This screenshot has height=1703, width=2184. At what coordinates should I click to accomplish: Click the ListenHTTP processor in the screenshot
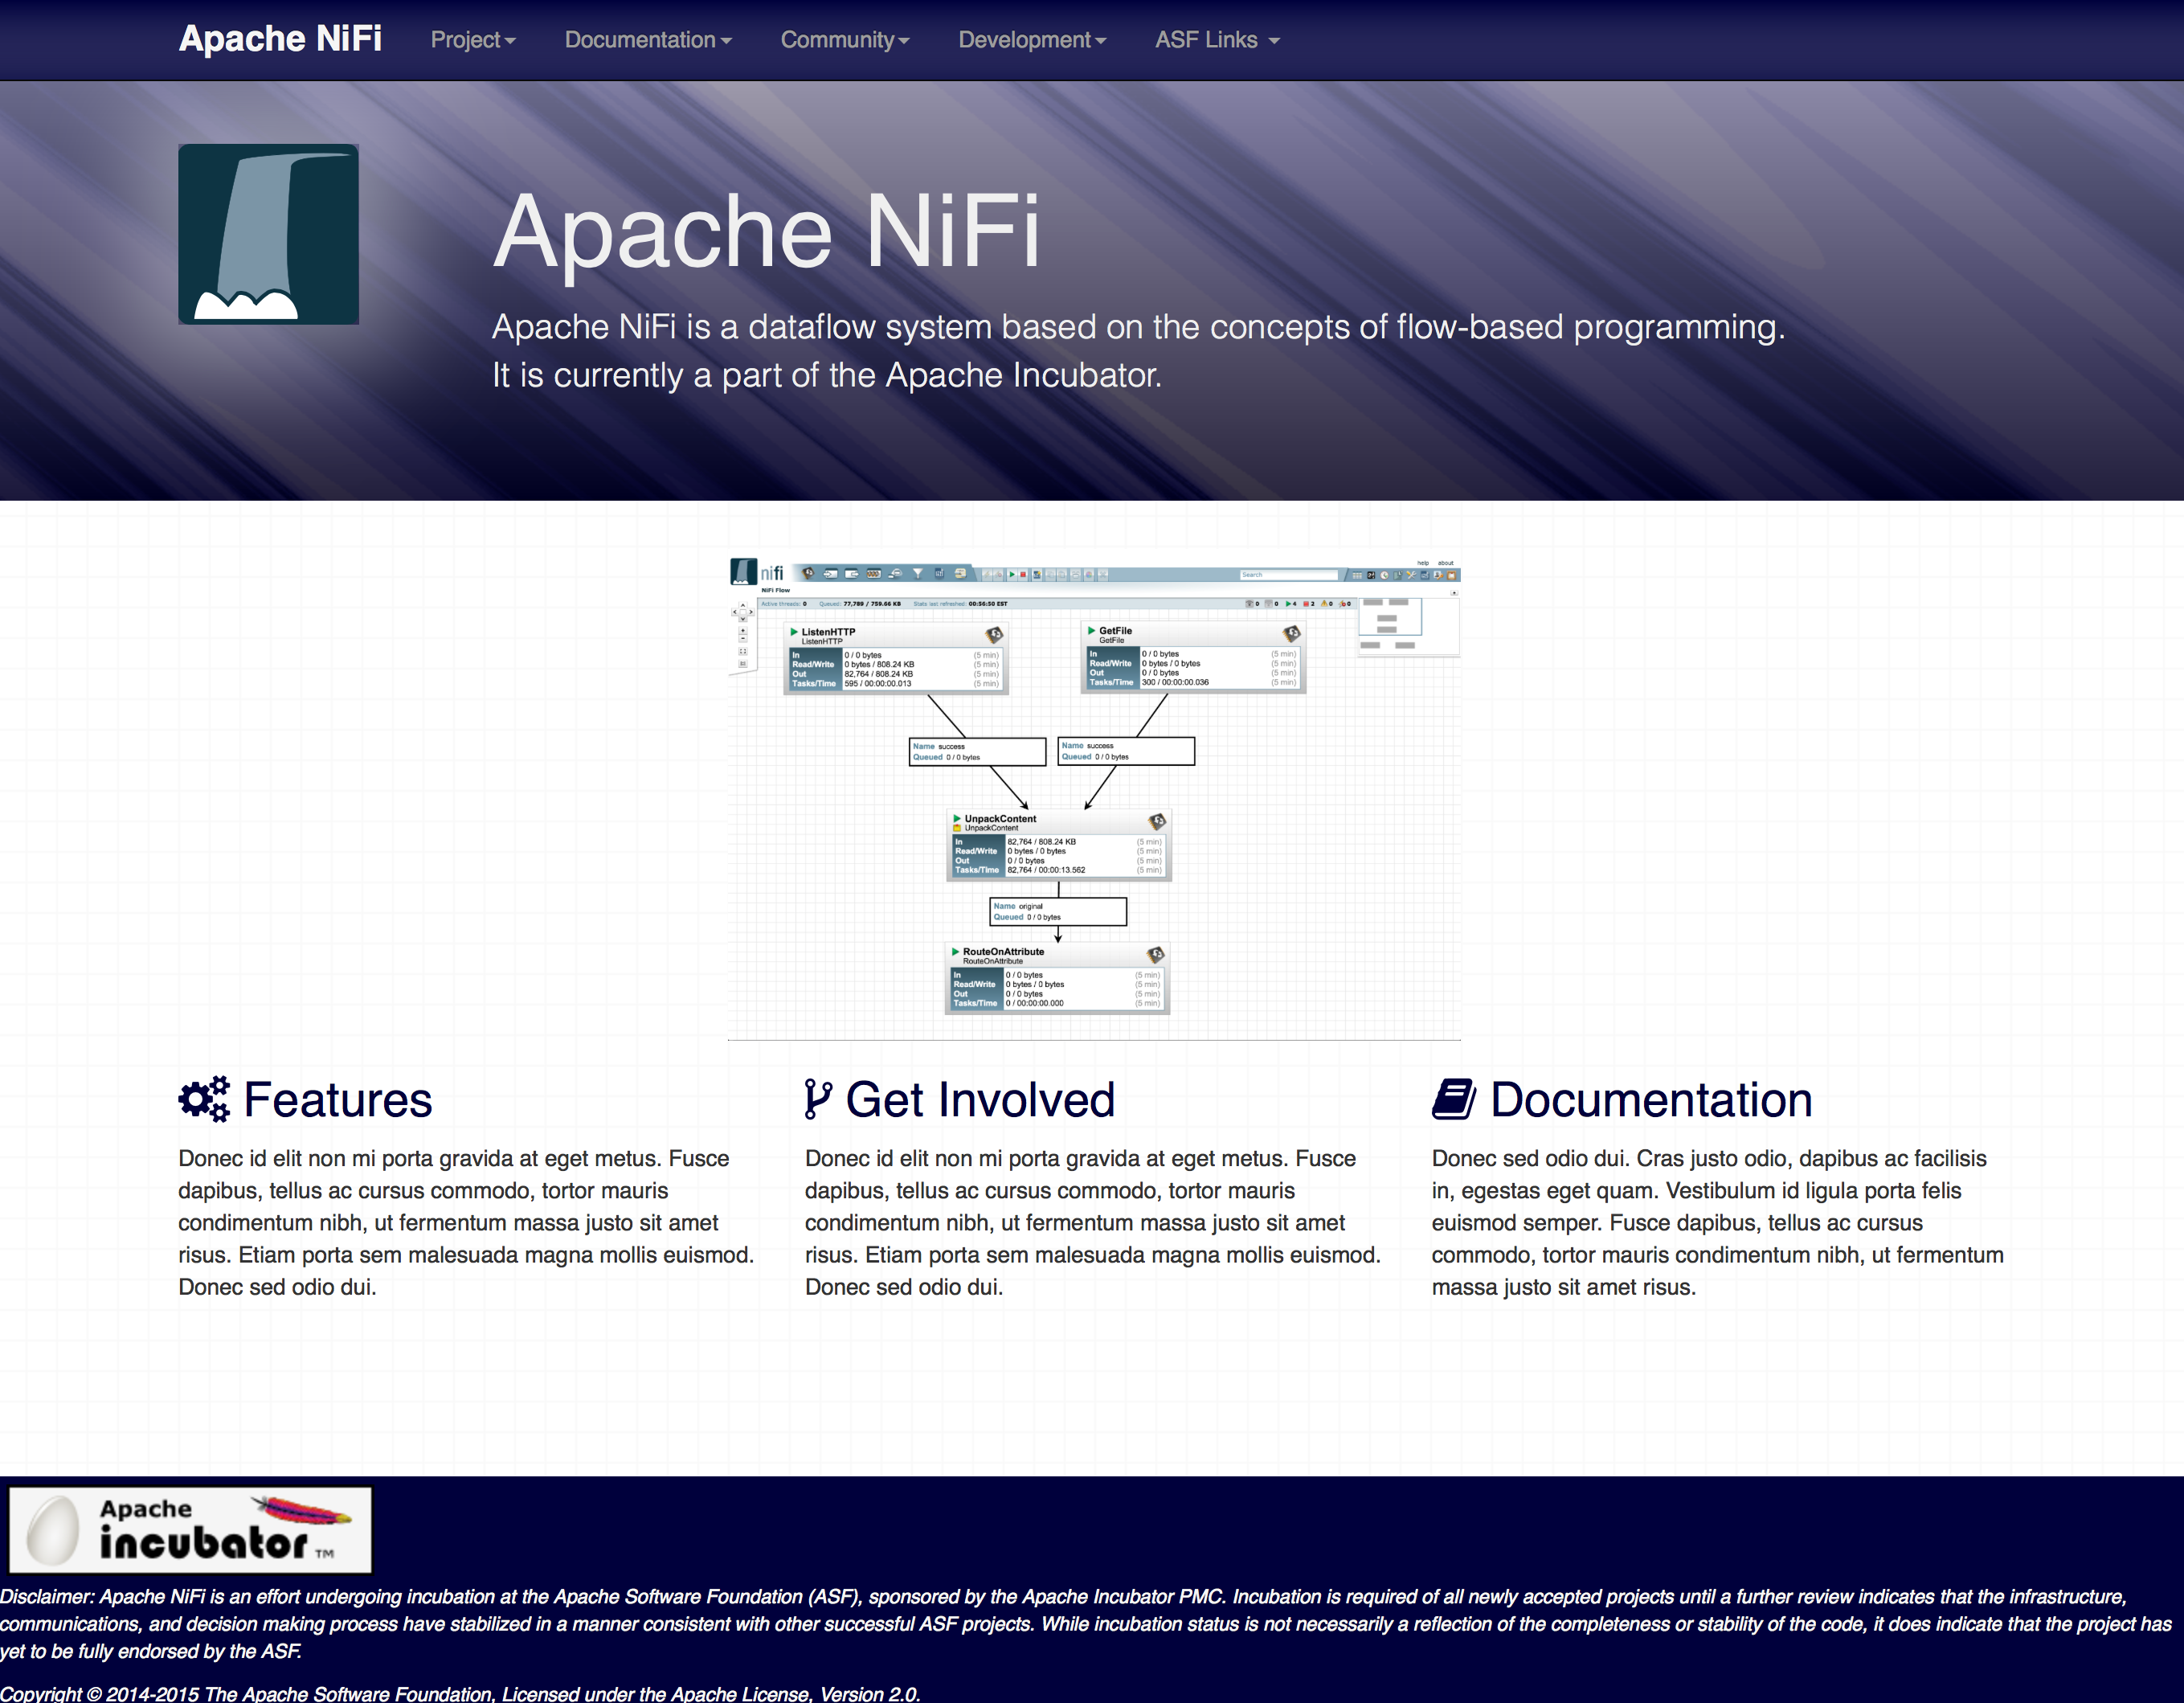click(895, 657)
